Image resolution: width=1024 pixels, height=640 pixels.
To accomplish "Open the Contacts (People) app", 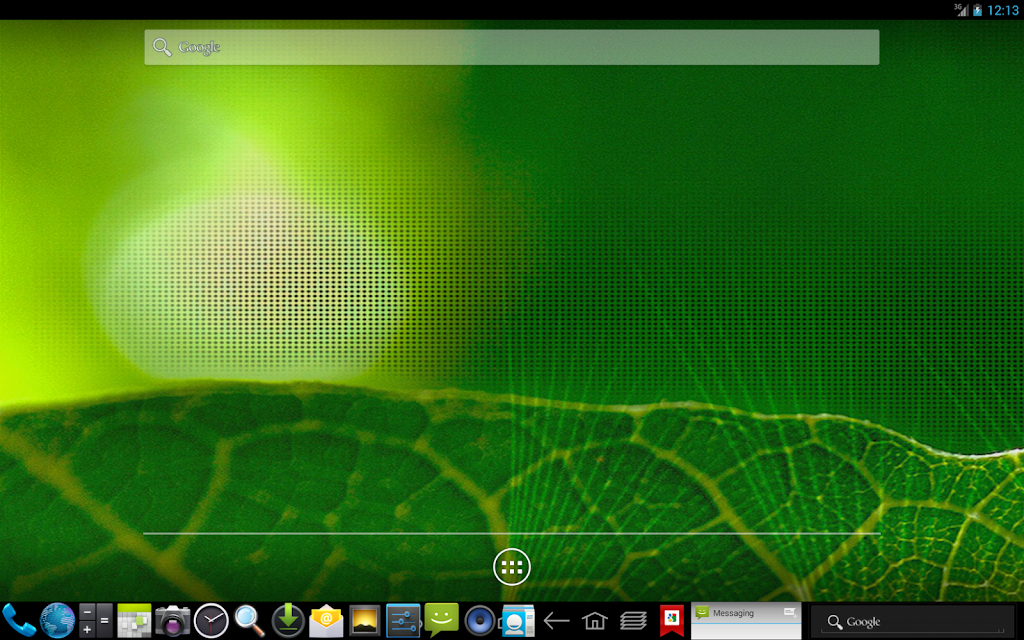I will (518, 620).
